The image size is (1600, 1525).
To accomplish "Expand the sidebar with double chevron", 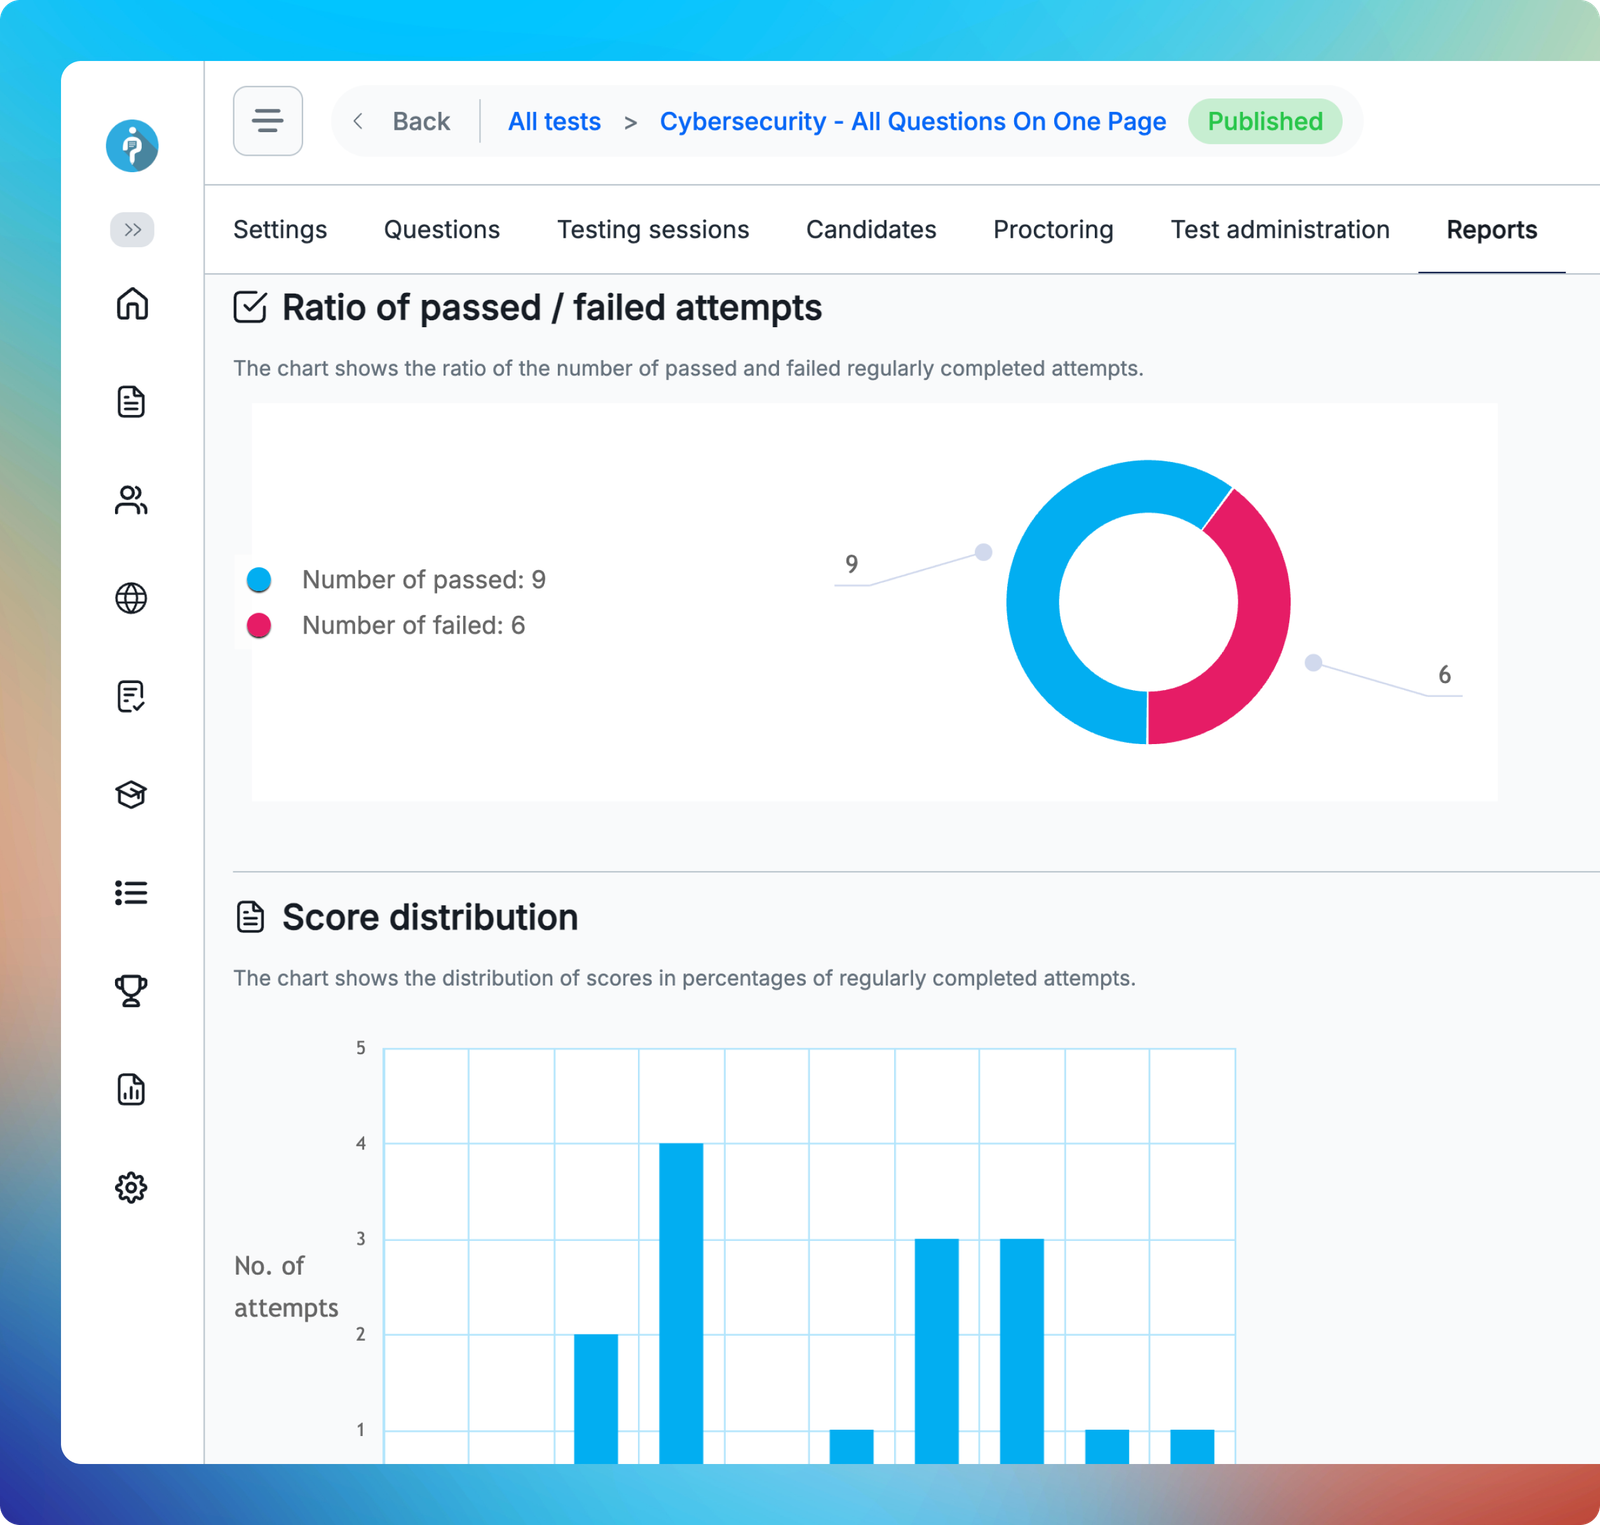I will coord(132,230).
